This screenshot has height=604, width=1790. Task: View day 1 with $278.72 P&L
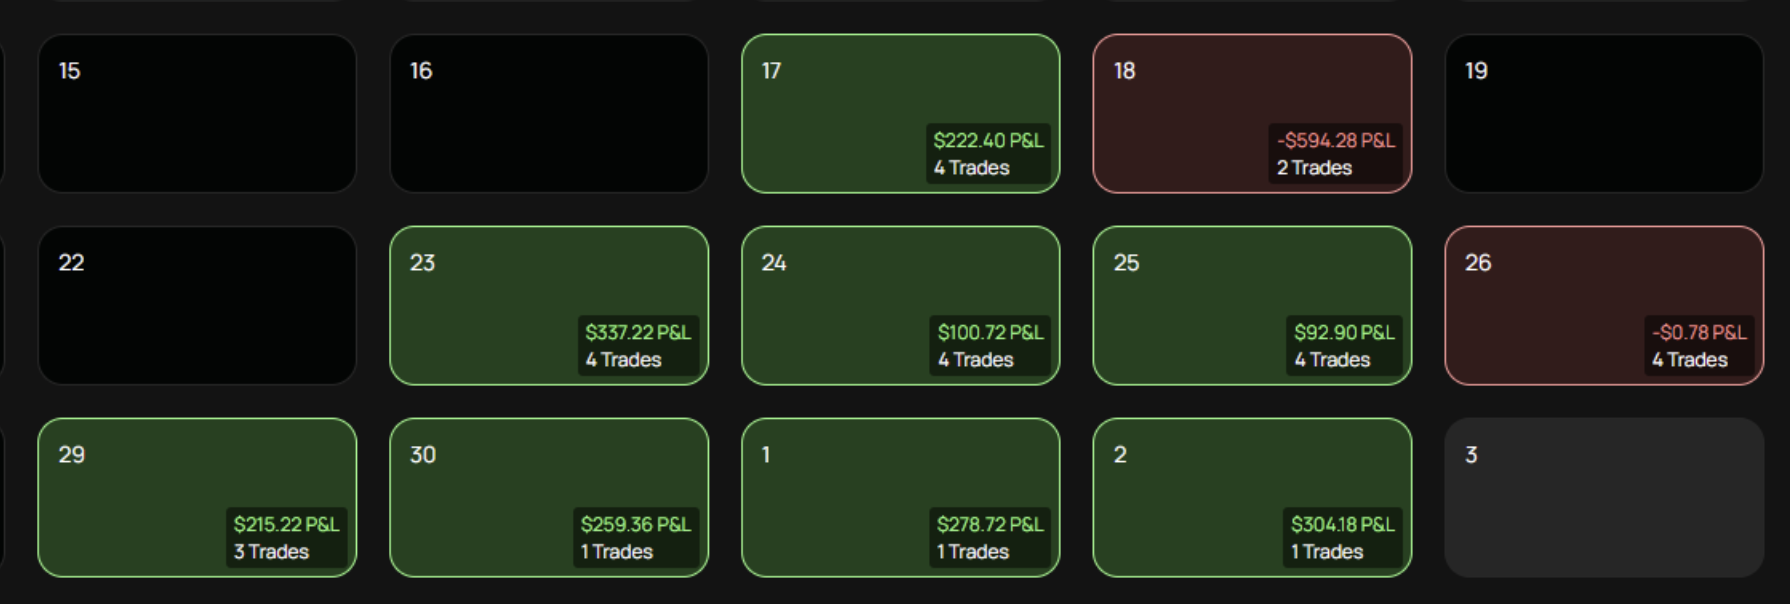click(x=901, y=498)
